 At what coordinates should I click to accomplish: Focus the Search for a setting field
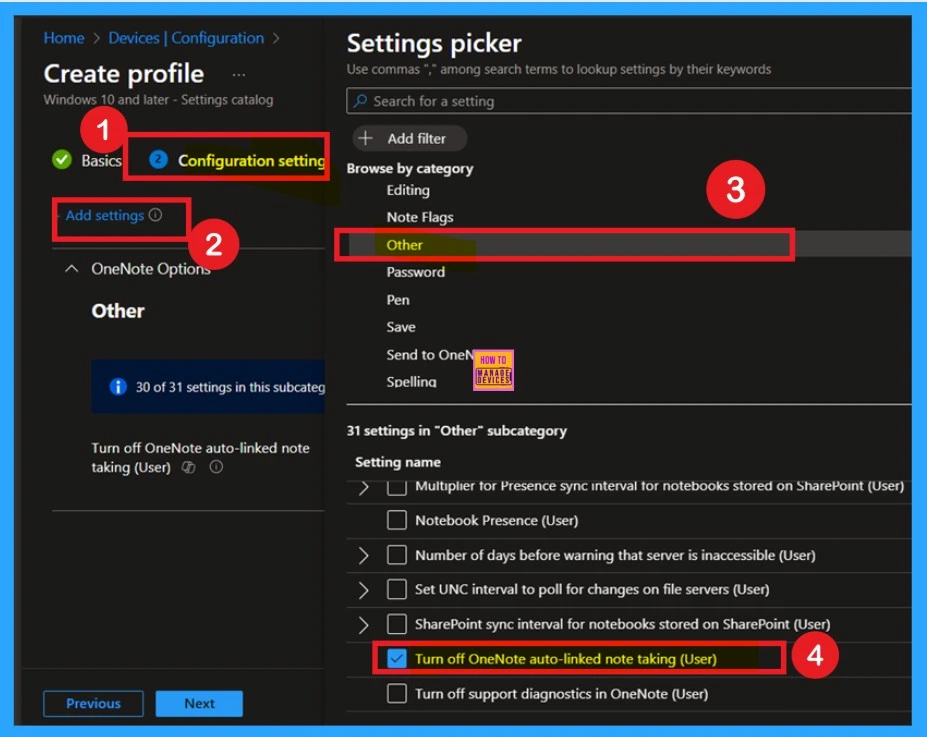[x=629, y=101]
